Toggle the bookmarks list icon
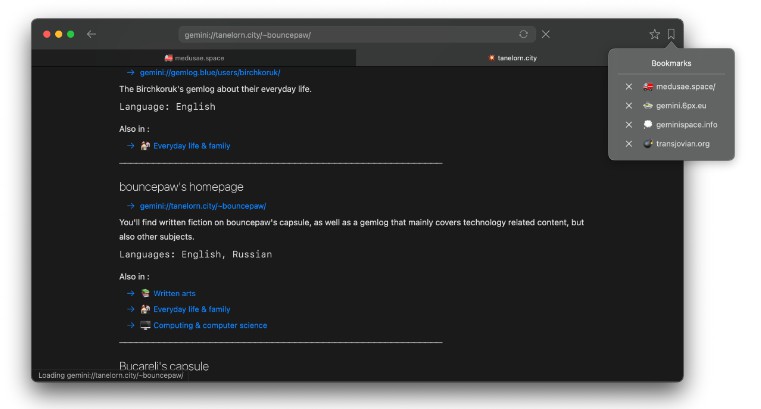 click(x=671, y=34)
